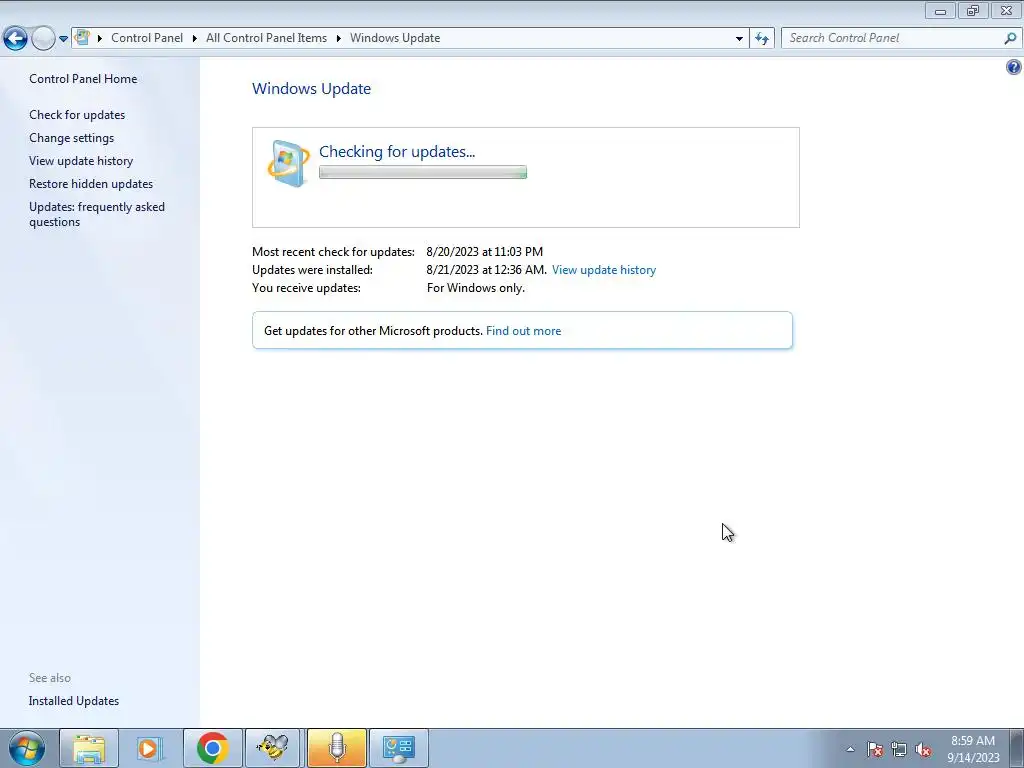Select the All Control Panel Items breadcrumb
Image resolution: width=1024 pixels, height=768 pixels.
[266, 38]
